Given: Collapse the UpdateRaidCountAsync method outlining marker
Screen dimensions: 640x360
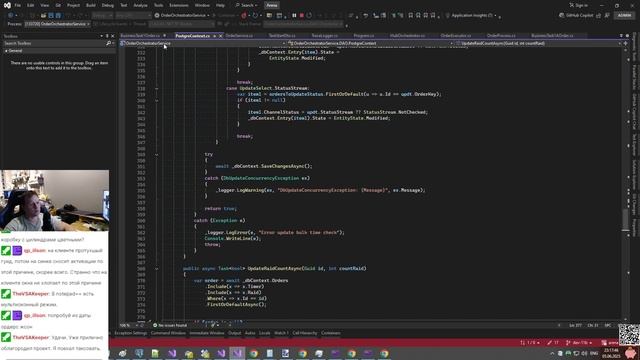Looking at the screenshot, I should point(157,269).
